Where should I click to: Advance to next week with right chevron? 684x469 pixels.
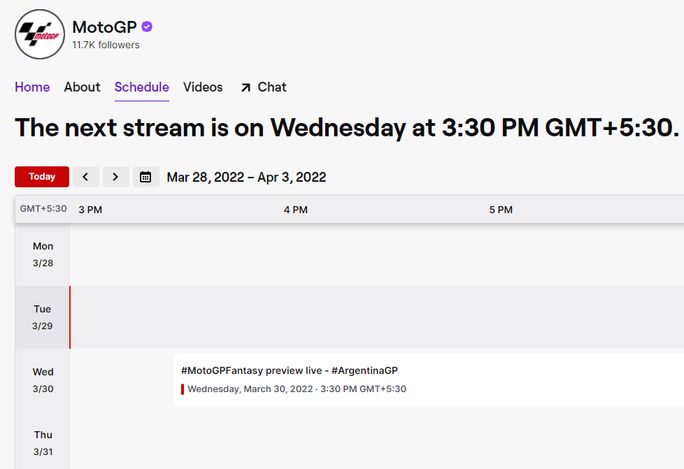116,177
